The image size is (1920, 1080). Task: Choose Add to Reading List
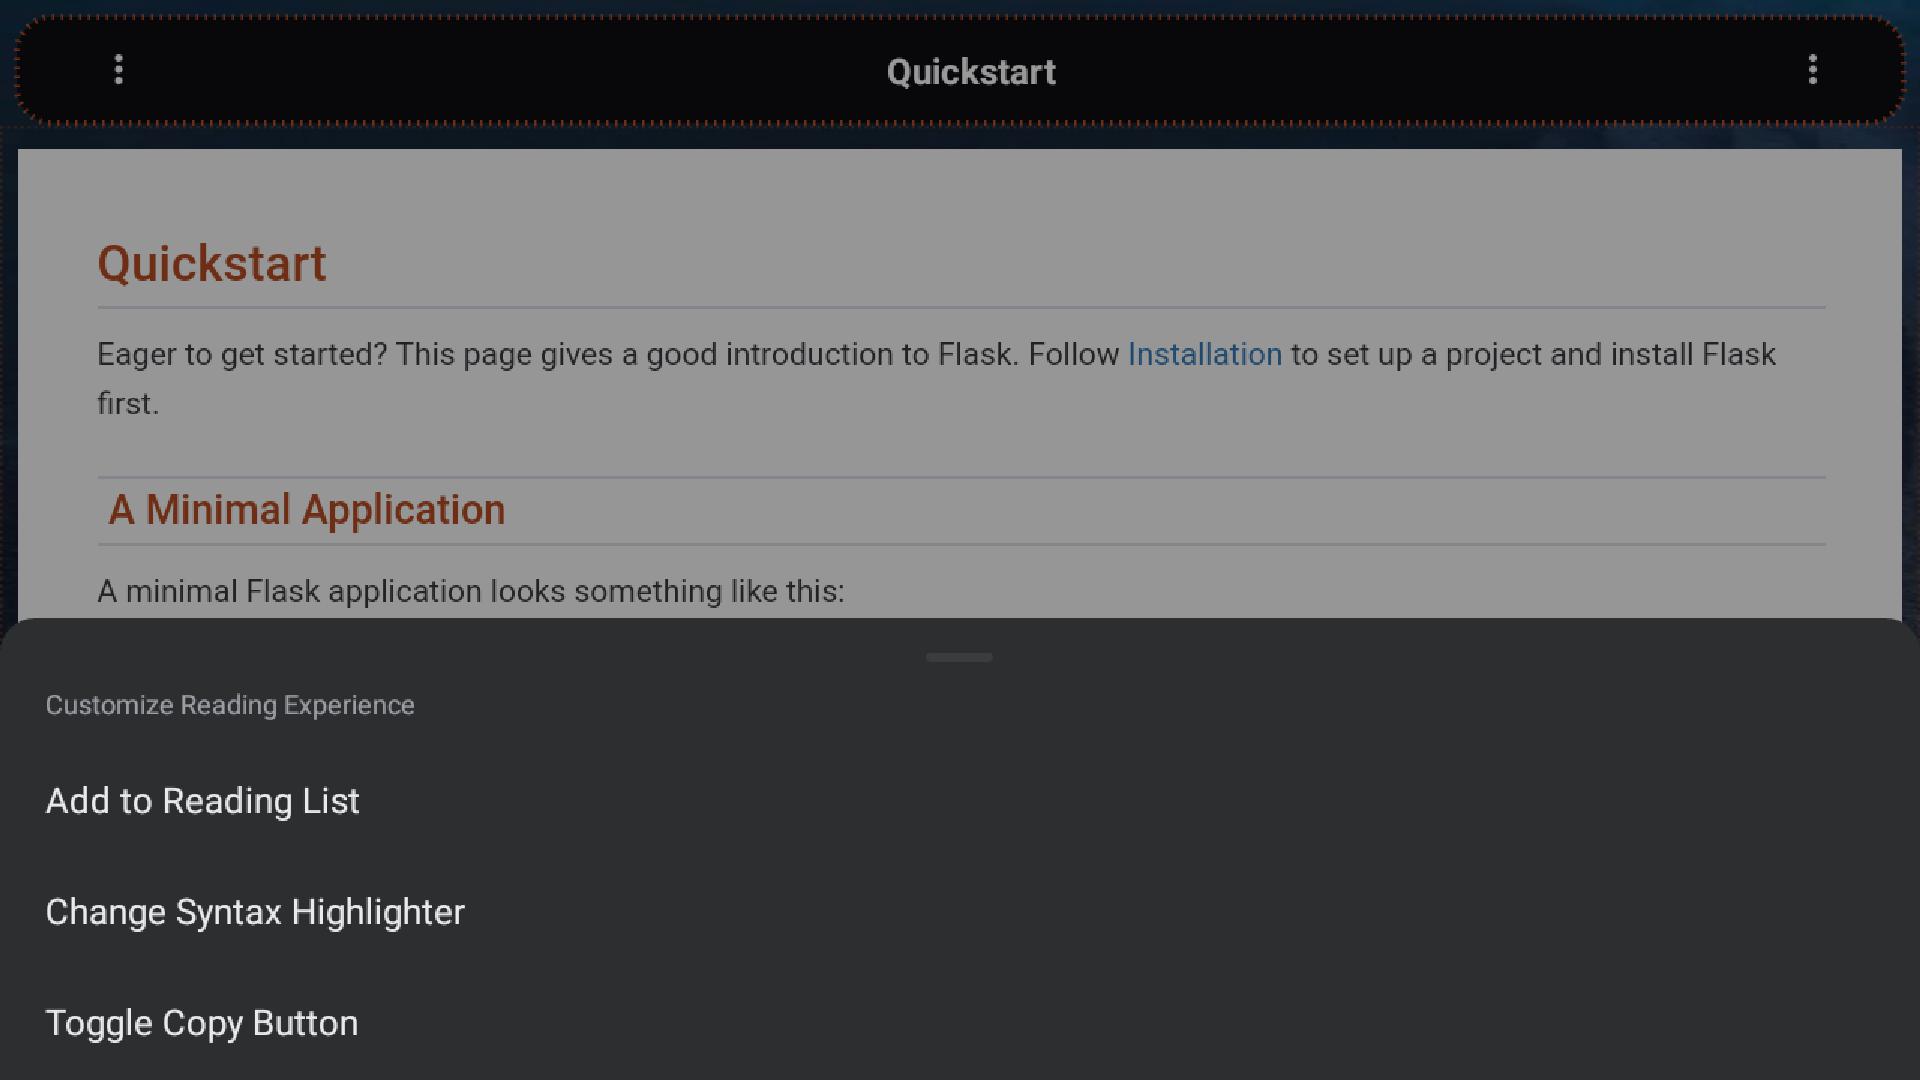pyautogui.click(x=202, y=800)
